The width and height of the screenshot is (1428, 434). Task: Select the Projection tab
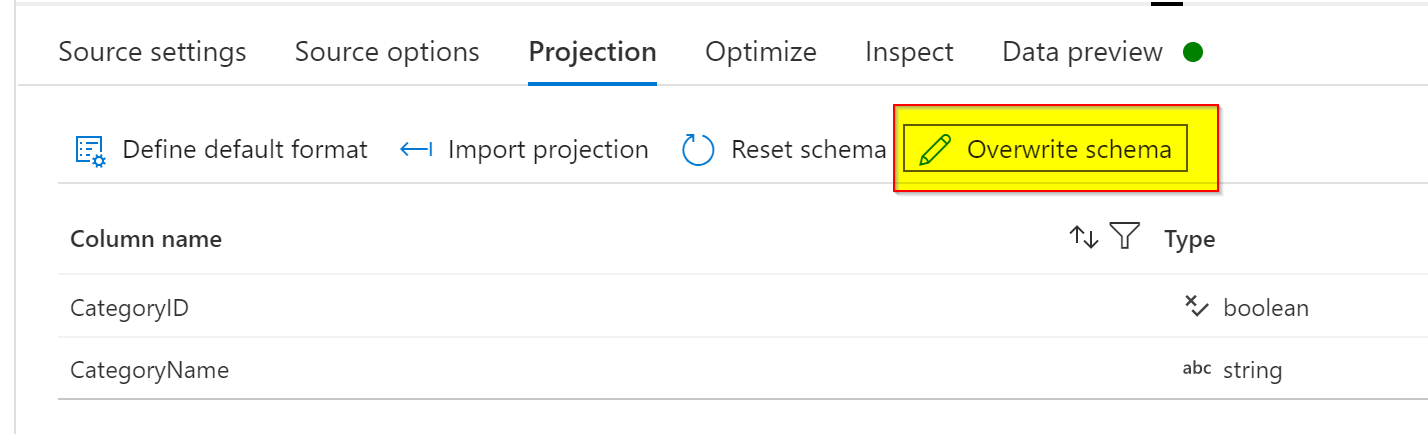coord(592,52)
